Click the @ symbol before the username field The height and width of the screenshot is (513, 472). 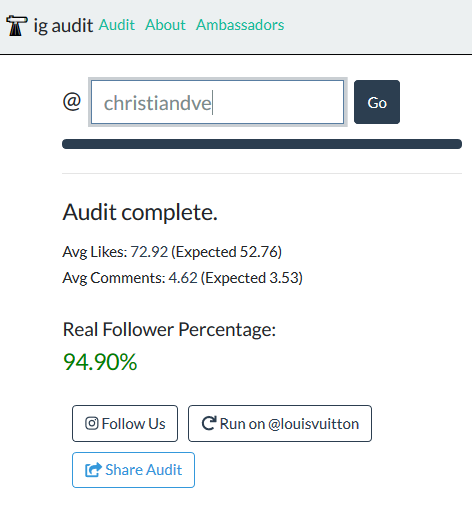click(x=72, y=101)
